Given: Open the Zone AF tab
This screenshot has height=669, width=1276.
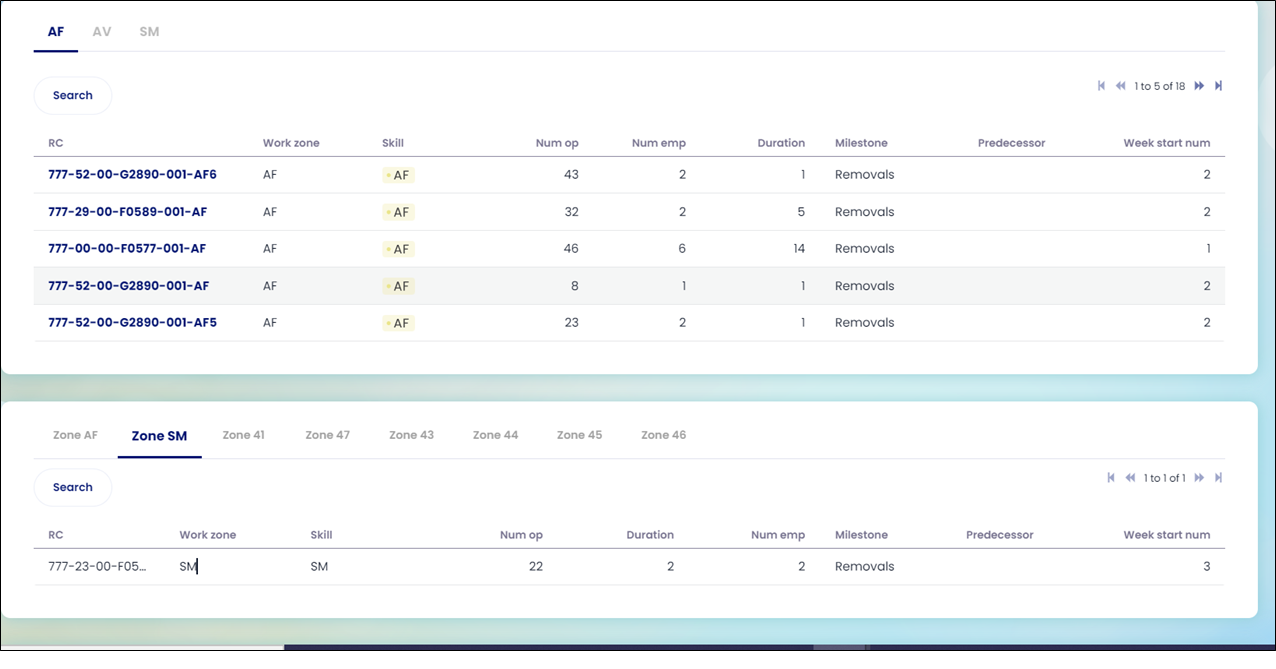Looking at the screenshot, I should (75, 435).
